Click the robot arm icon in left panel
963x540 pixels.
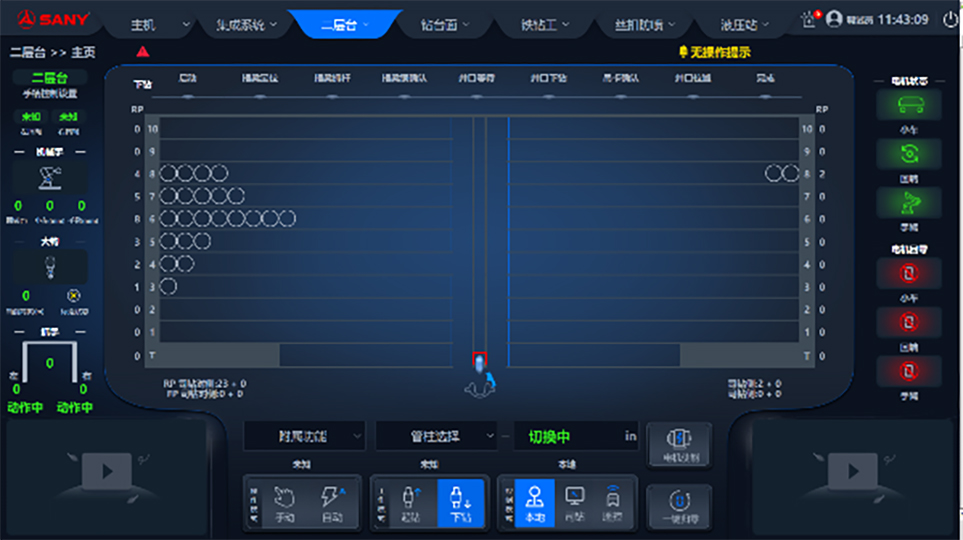[x=49, y=181]
